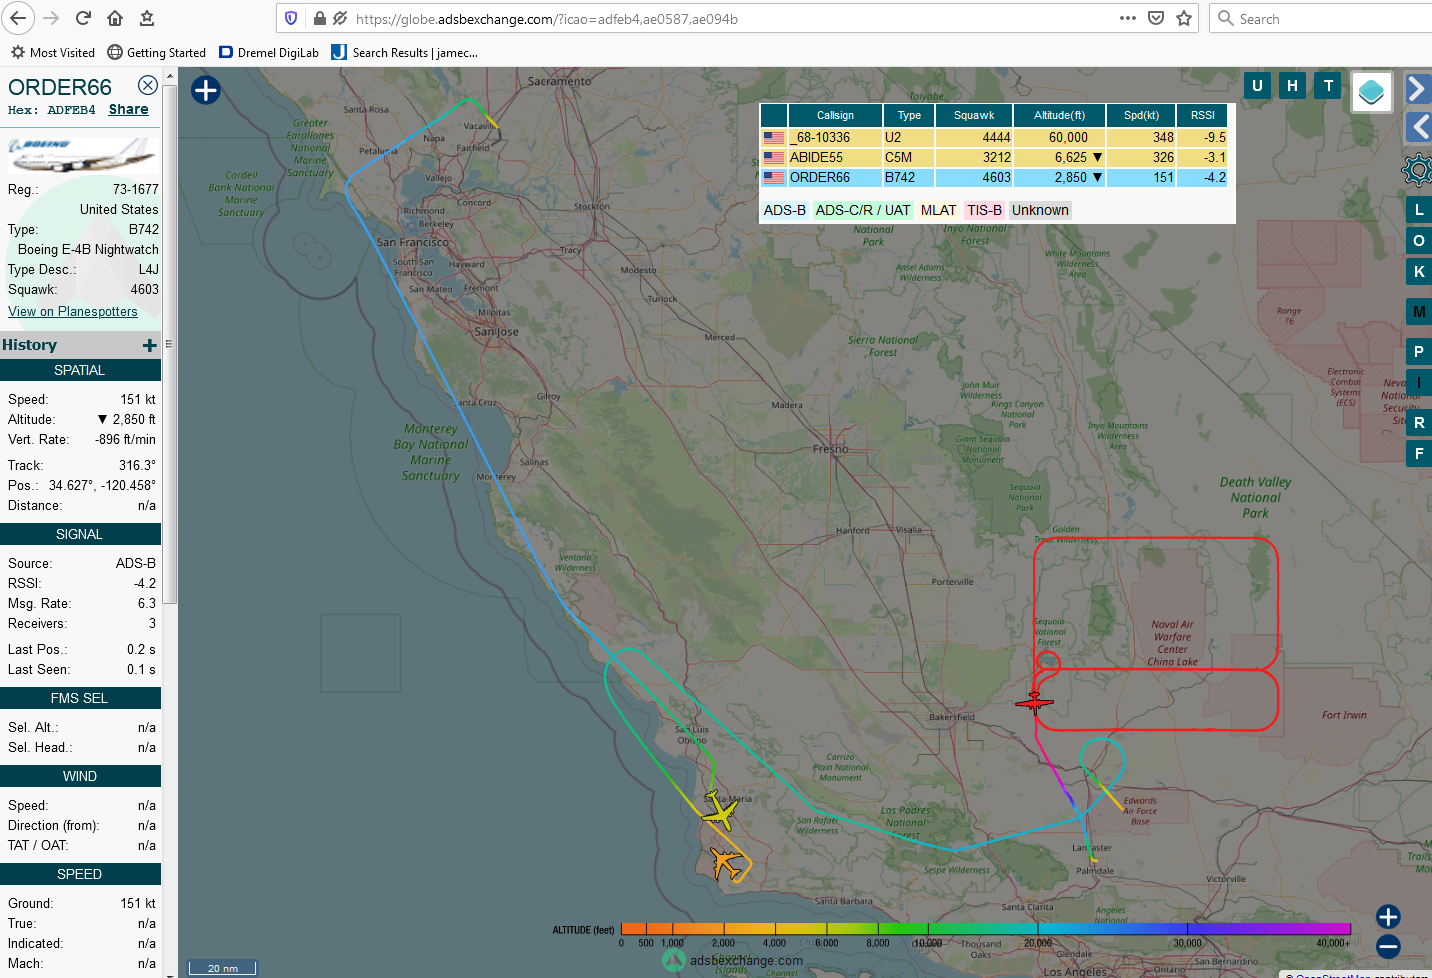Viewport: 1432px width, 978px height.
Task: Toggle the U button on map
Action: point(1257,86)
